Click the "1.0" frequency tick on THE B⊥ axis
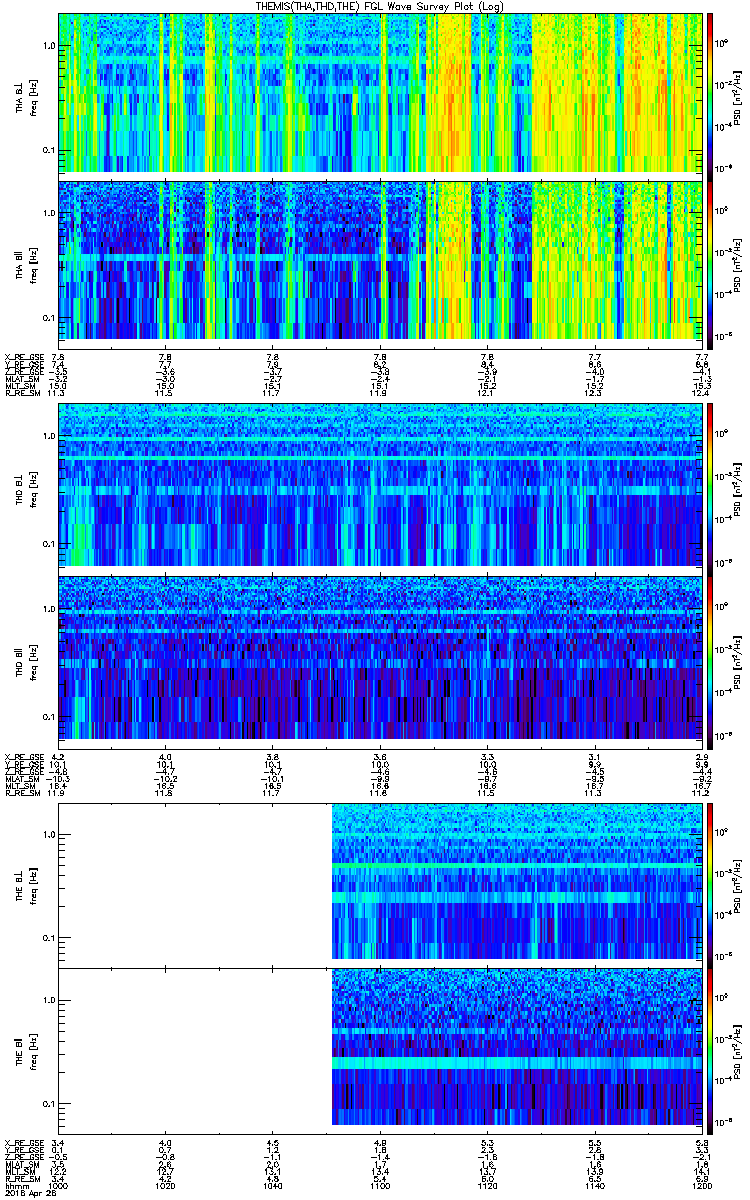Screen dimensions: 750x1200 48,836
